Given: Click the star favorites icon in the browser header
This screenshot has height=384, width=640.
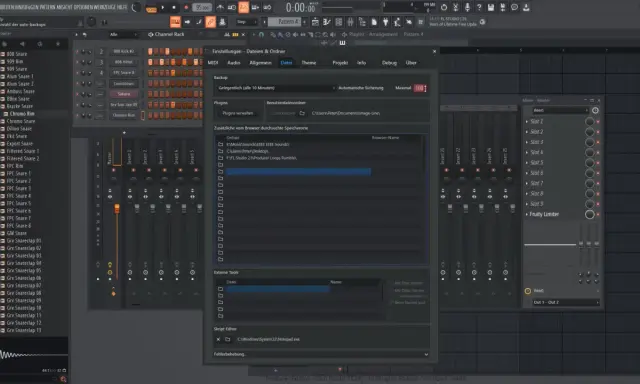Looking at the screenshot, I should pos(58,44).
